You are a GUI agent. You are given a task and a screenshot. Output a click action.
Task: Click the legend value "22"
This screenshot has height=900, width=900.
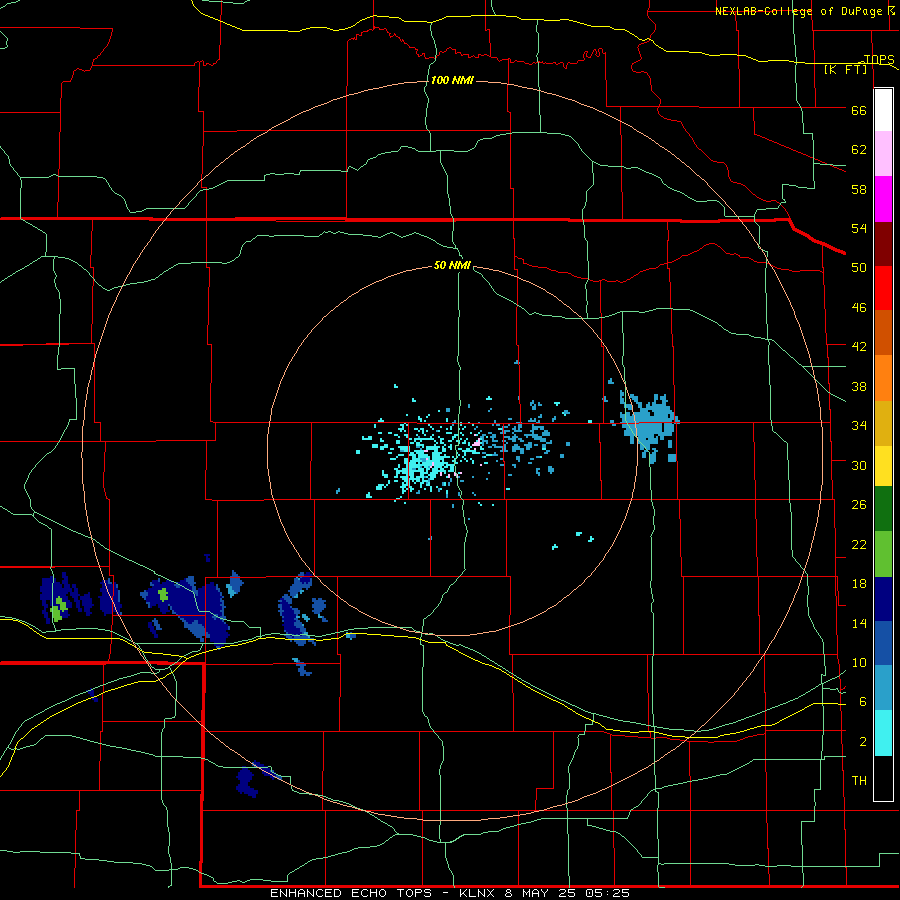coord(859,544)
